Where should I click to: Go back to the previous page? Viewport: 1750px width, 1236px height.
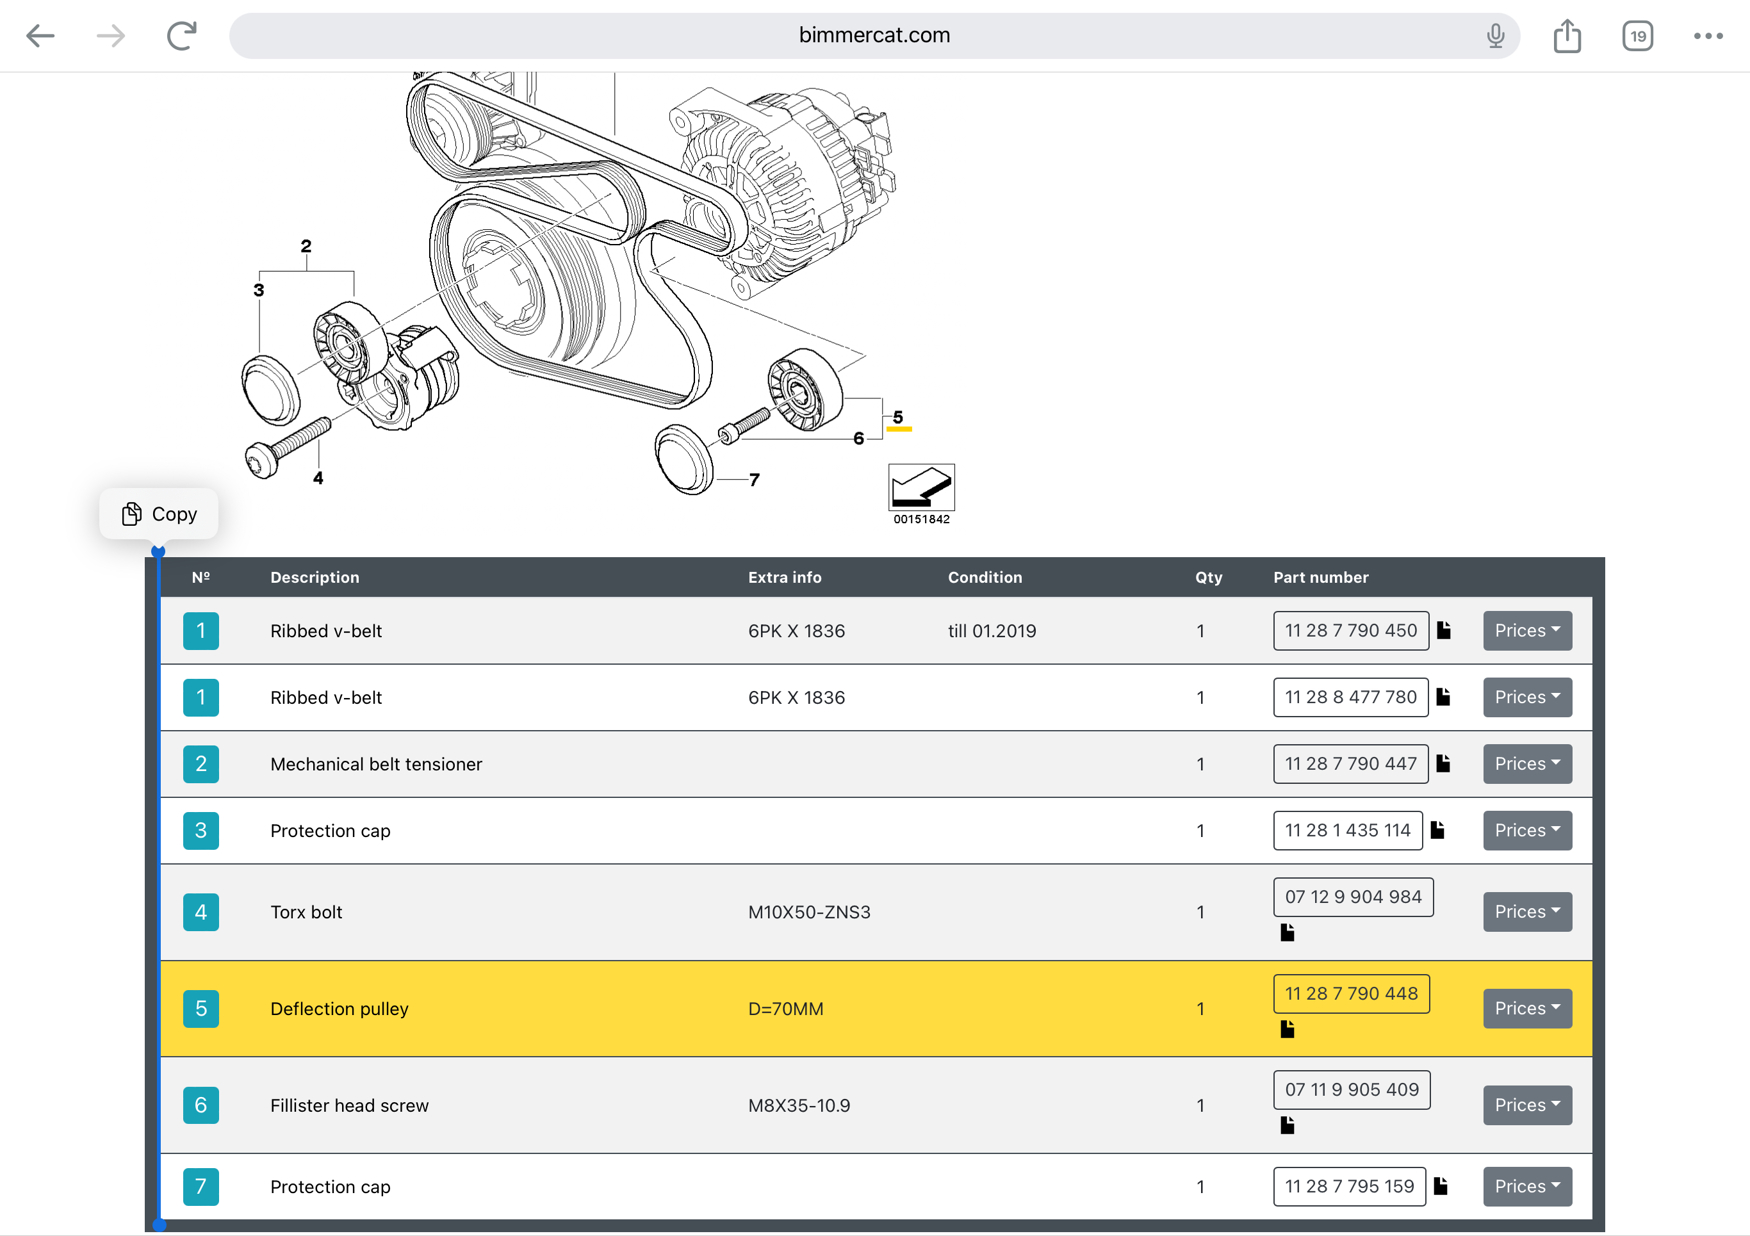pyautogui.click(x=40, y=36)
